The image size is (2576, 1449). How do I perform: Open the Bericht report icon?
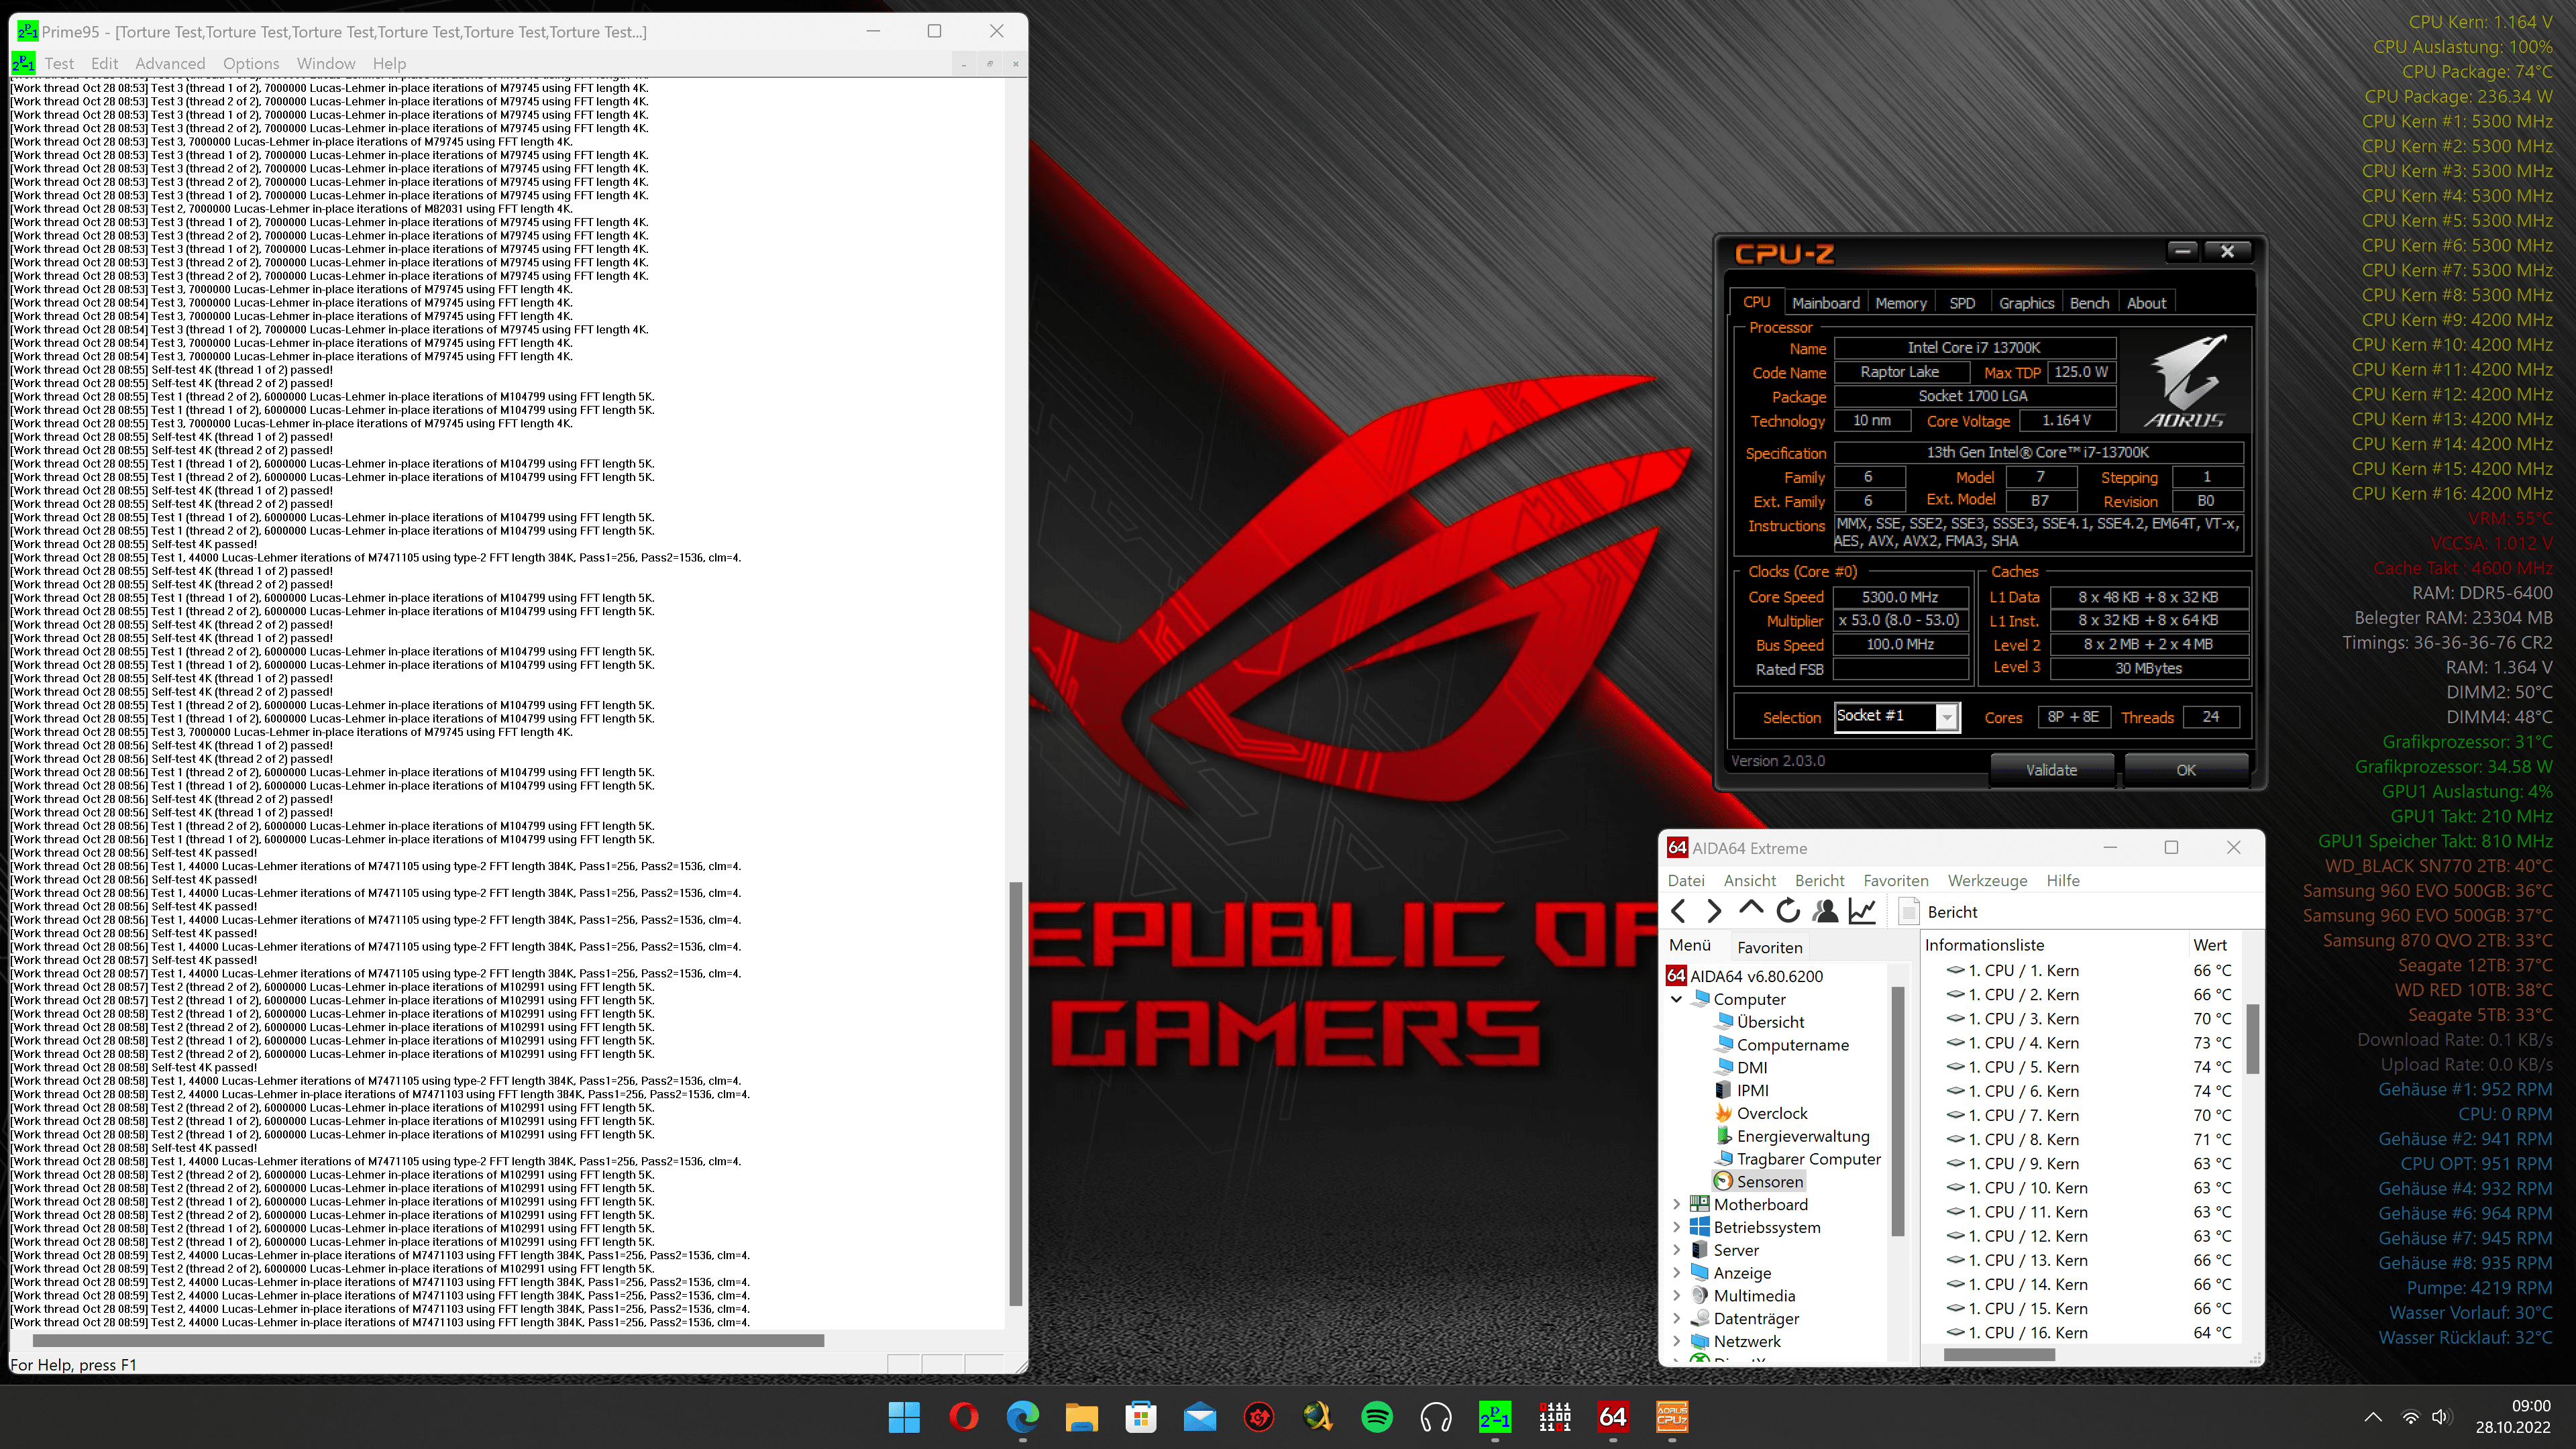pos(1909,911)
